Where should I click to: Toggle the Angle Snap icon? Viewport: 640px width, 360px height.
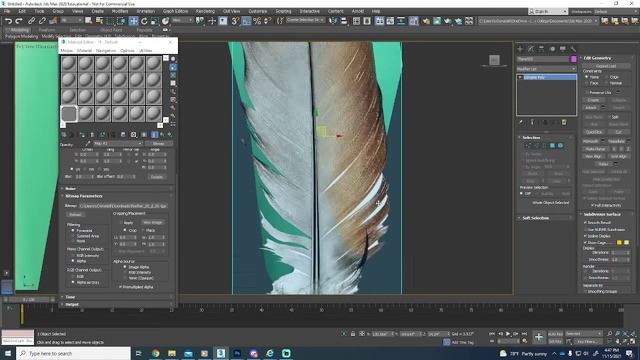(246, 21)
